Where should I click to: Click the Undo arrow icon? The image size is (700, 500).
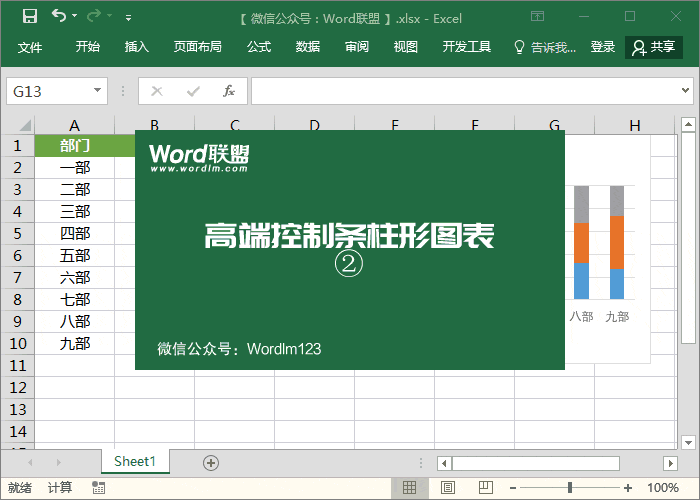pyautogui.click(x=59, y=16)
